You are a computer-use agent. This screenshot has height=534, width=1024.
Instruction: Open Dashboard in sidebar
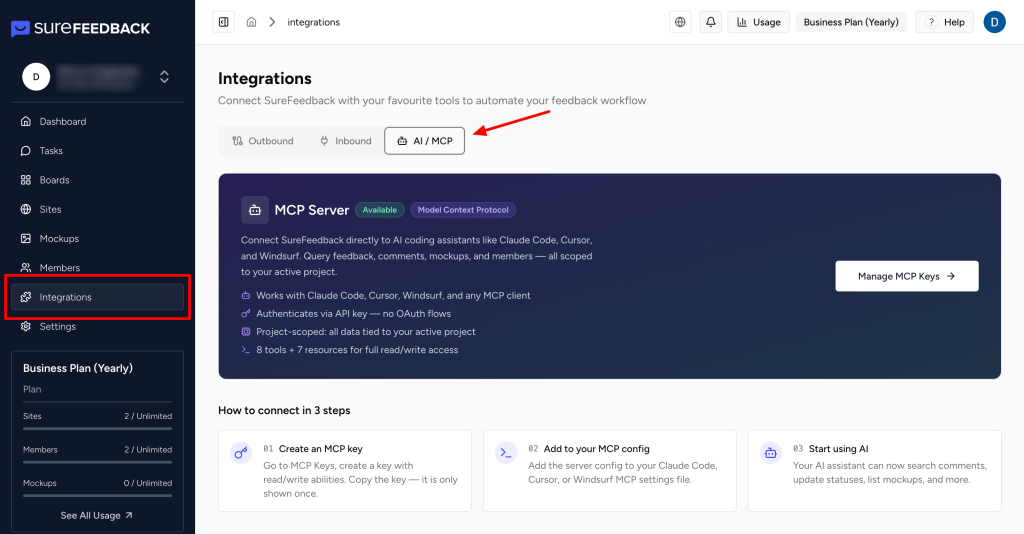97,121
